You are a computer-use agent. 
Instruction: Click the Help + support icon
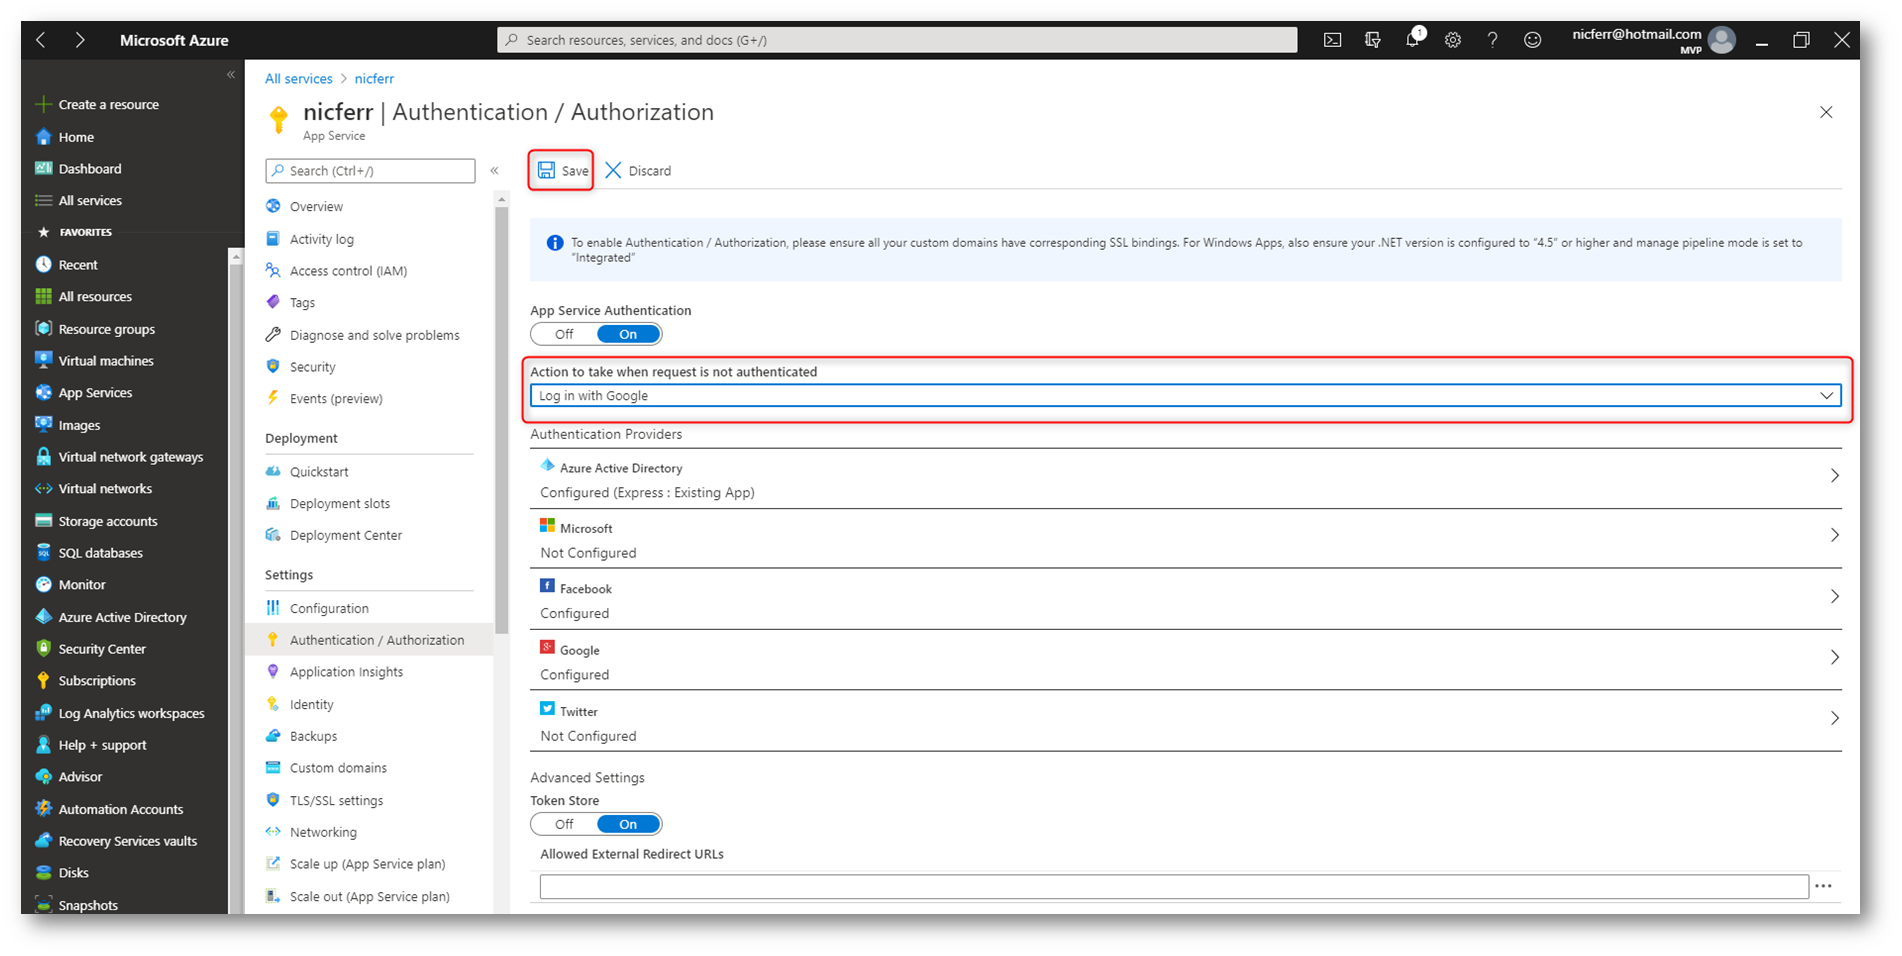pyautogui.click(x=43, y=745)
